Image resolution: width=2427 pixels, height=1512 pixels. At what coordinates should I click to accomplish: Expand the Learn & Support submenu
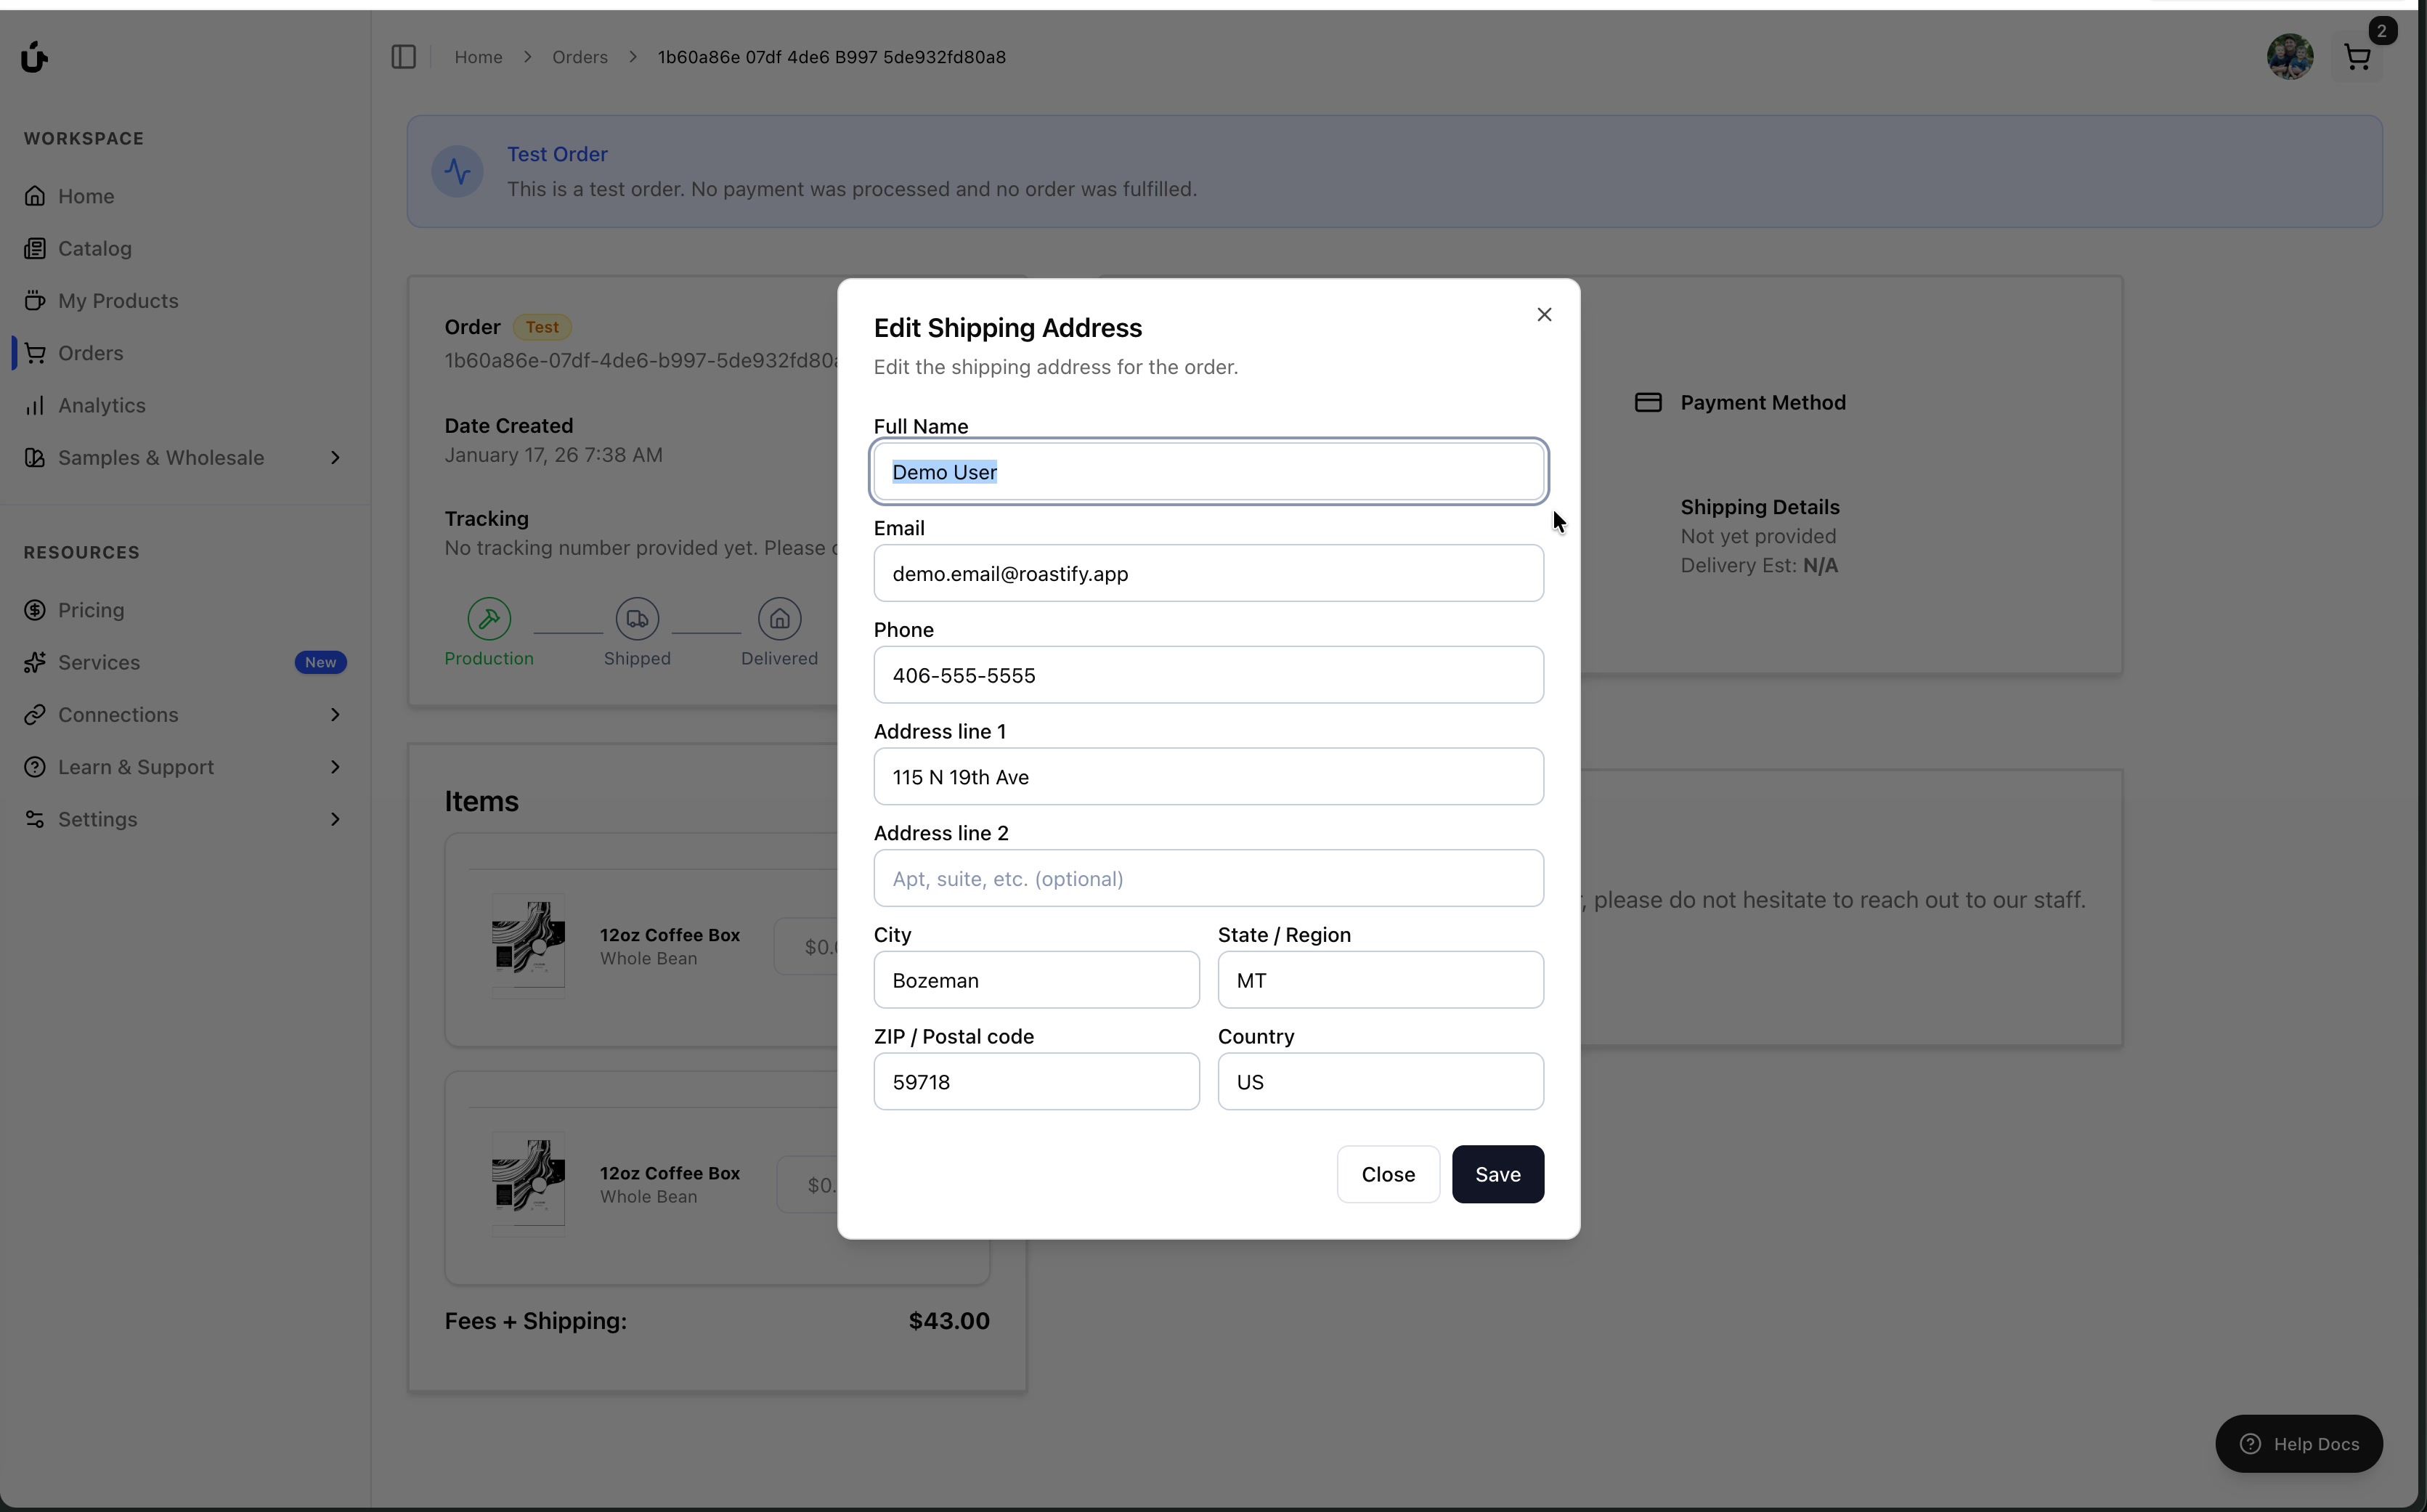click(335, 767)
